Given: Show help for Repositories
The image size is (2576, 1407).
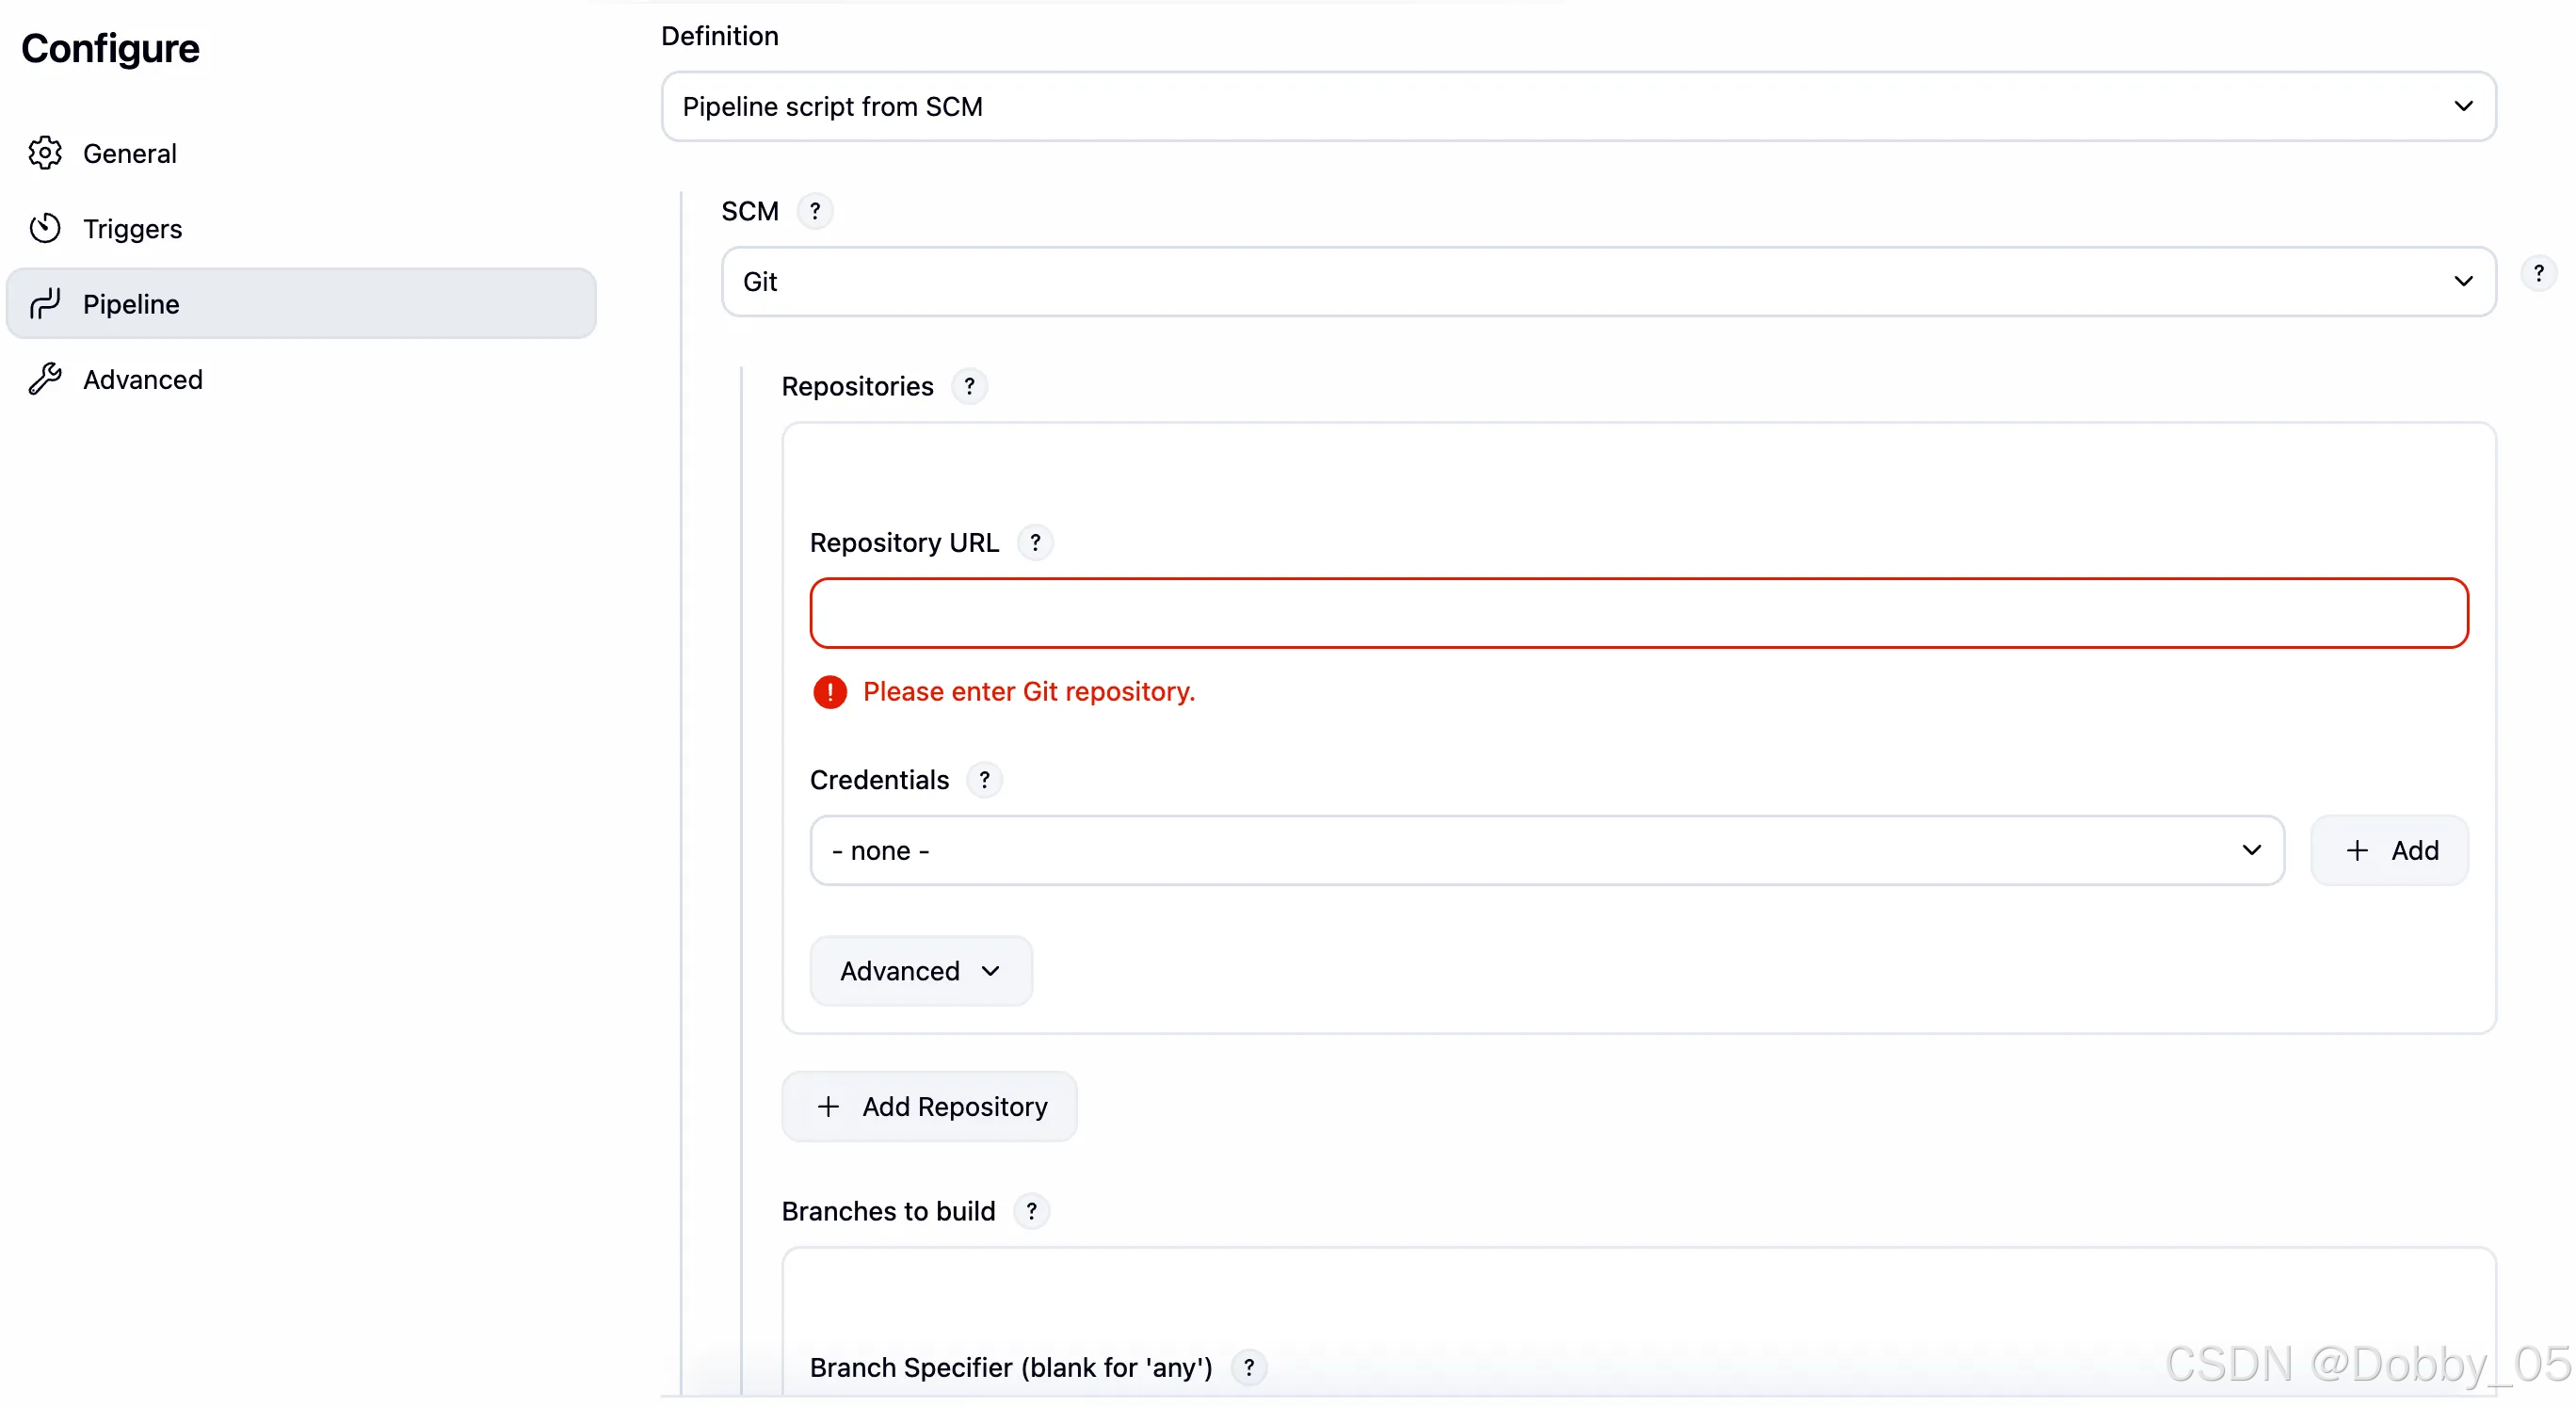Looking at the screenshot, I should [969, 386].
